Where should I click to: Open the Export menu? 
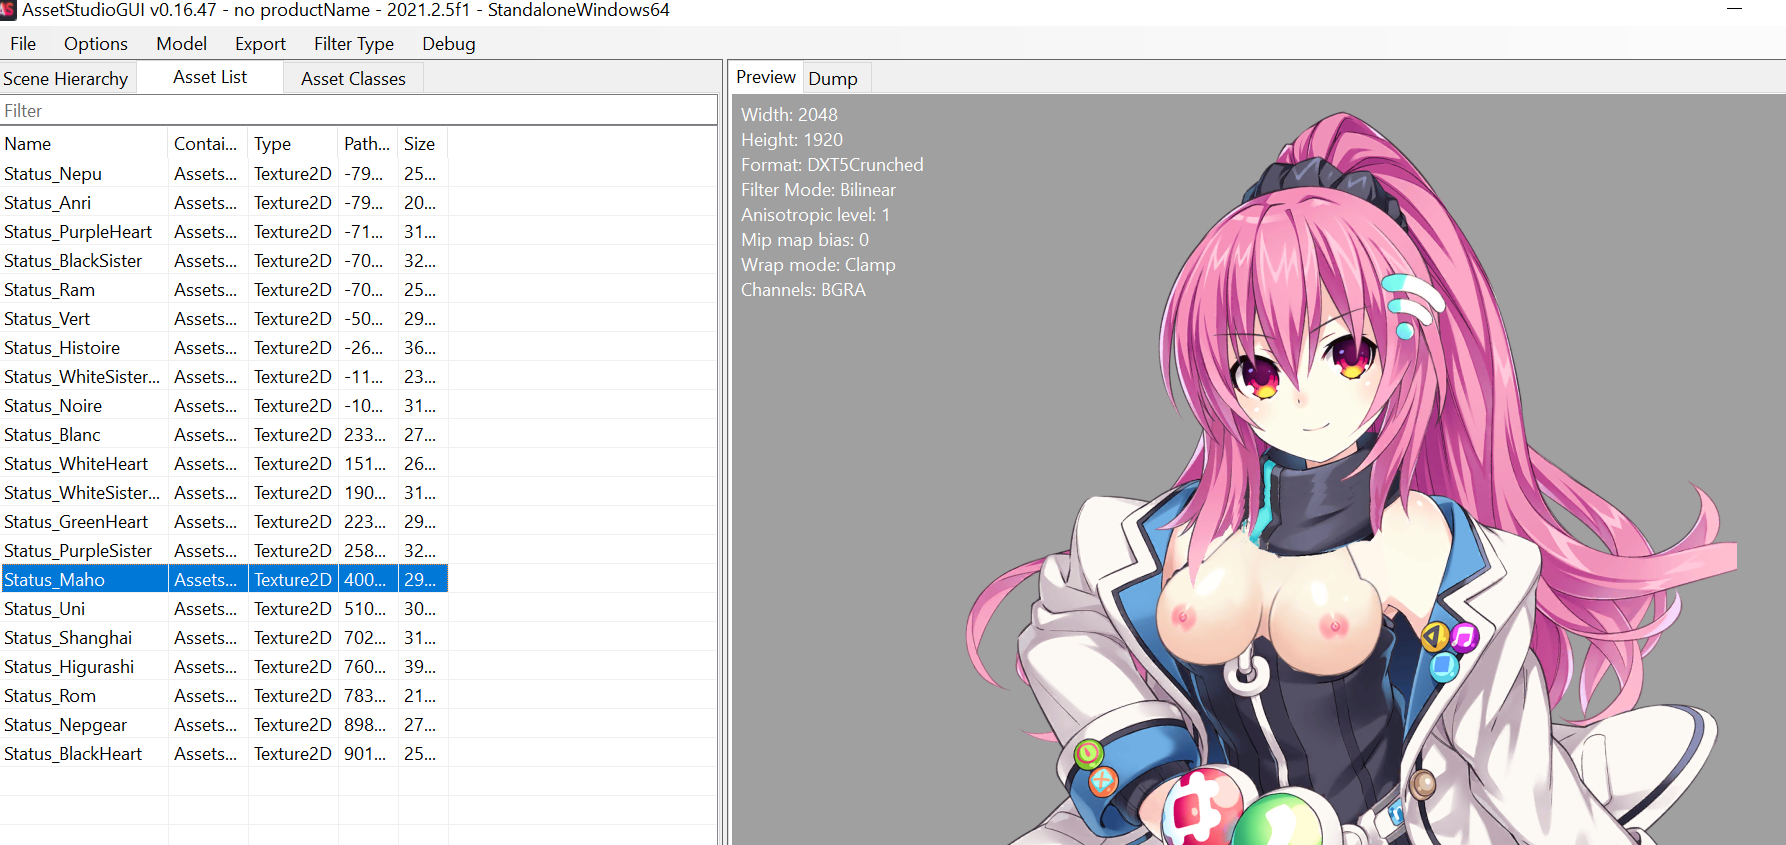[260, 44]
